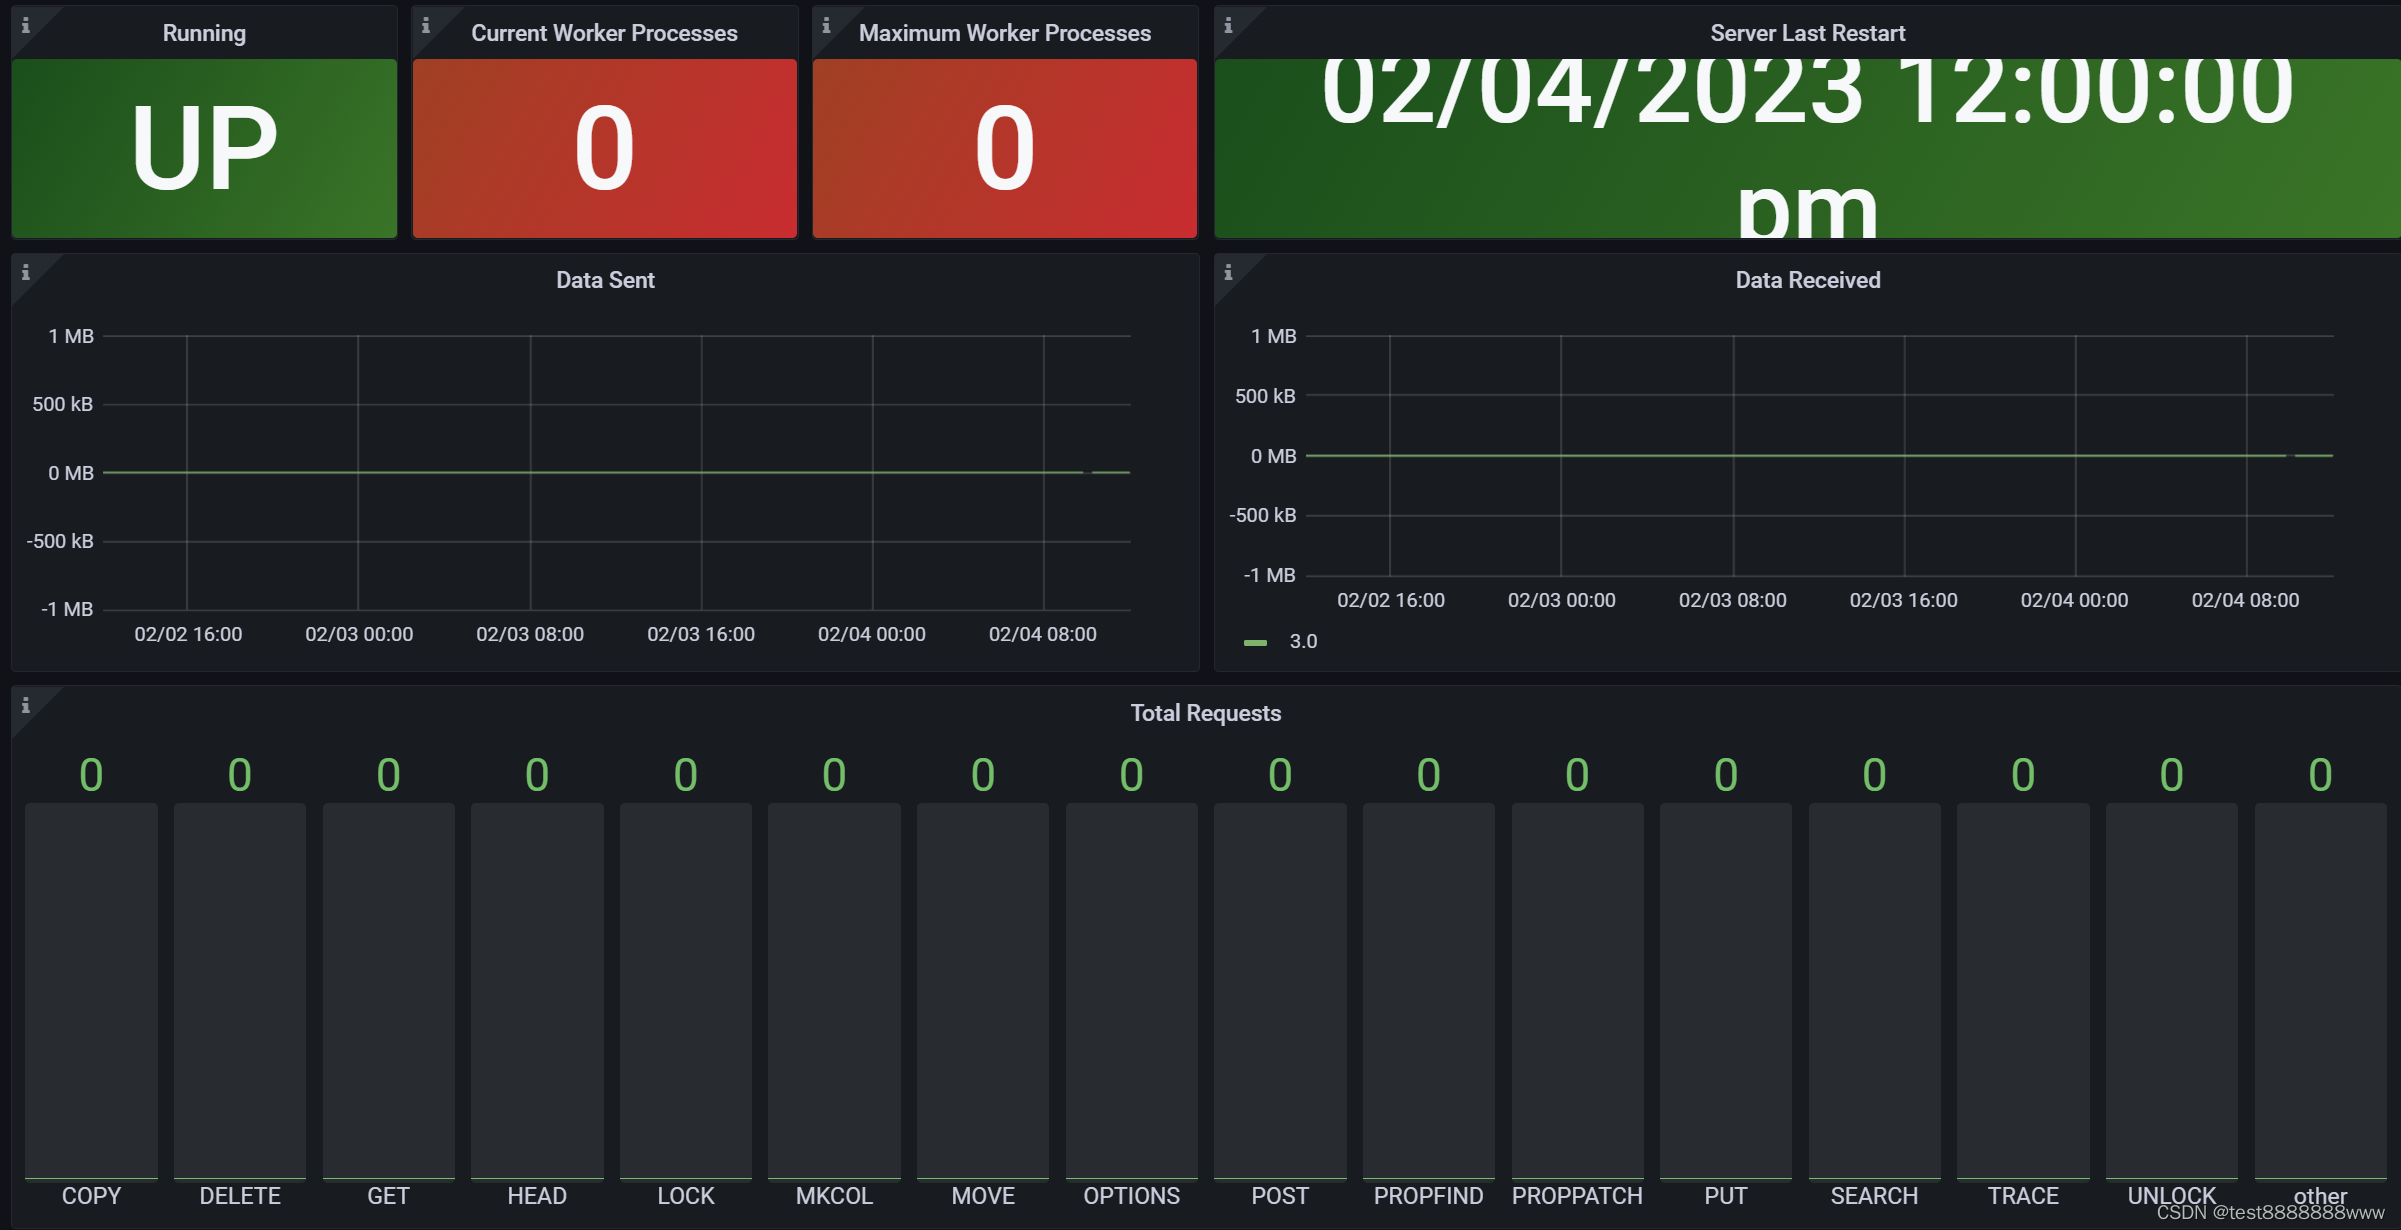
Task: Click Maximum Worker Processes info icon
Action: (x=826, y=26)
